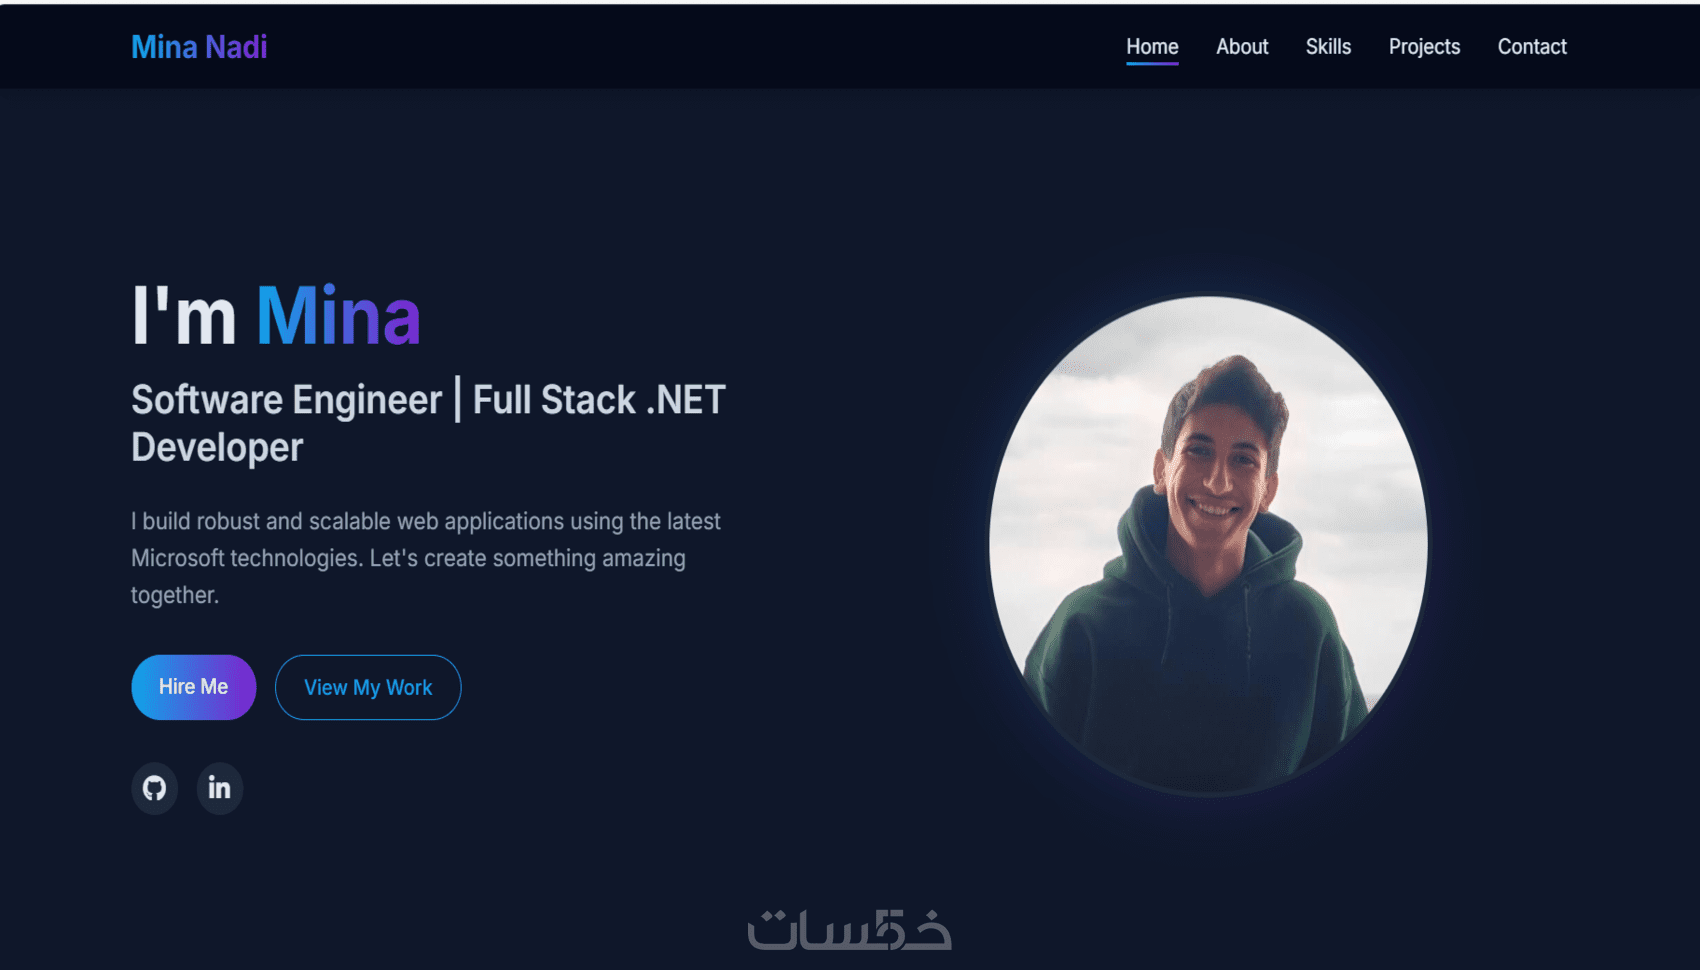Click the "I build robust and scalable" paragraph
Image resolution: width=1700 pixels, height=970 pixels.
[426, 558]
